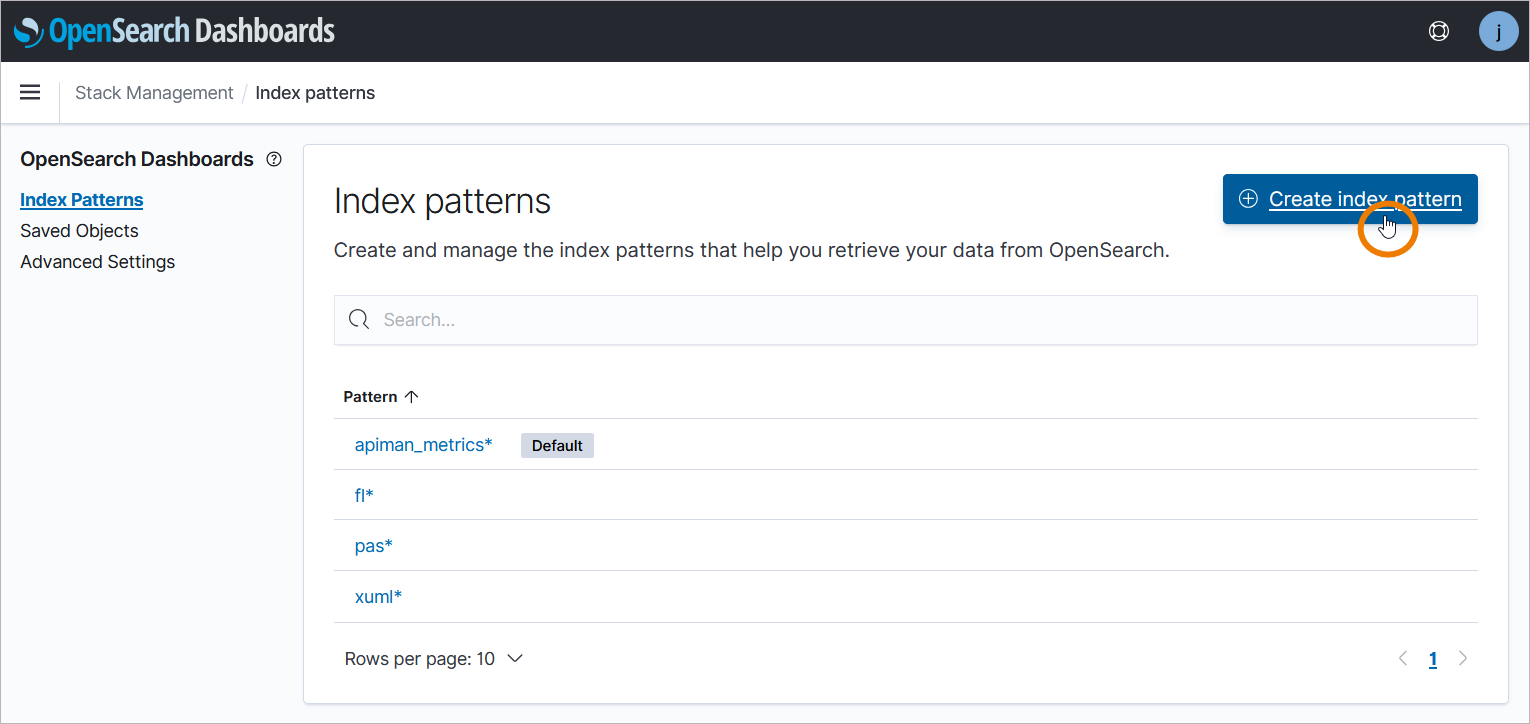
Task: Open Saved Objects in sidebar
Action: point(79,231)
